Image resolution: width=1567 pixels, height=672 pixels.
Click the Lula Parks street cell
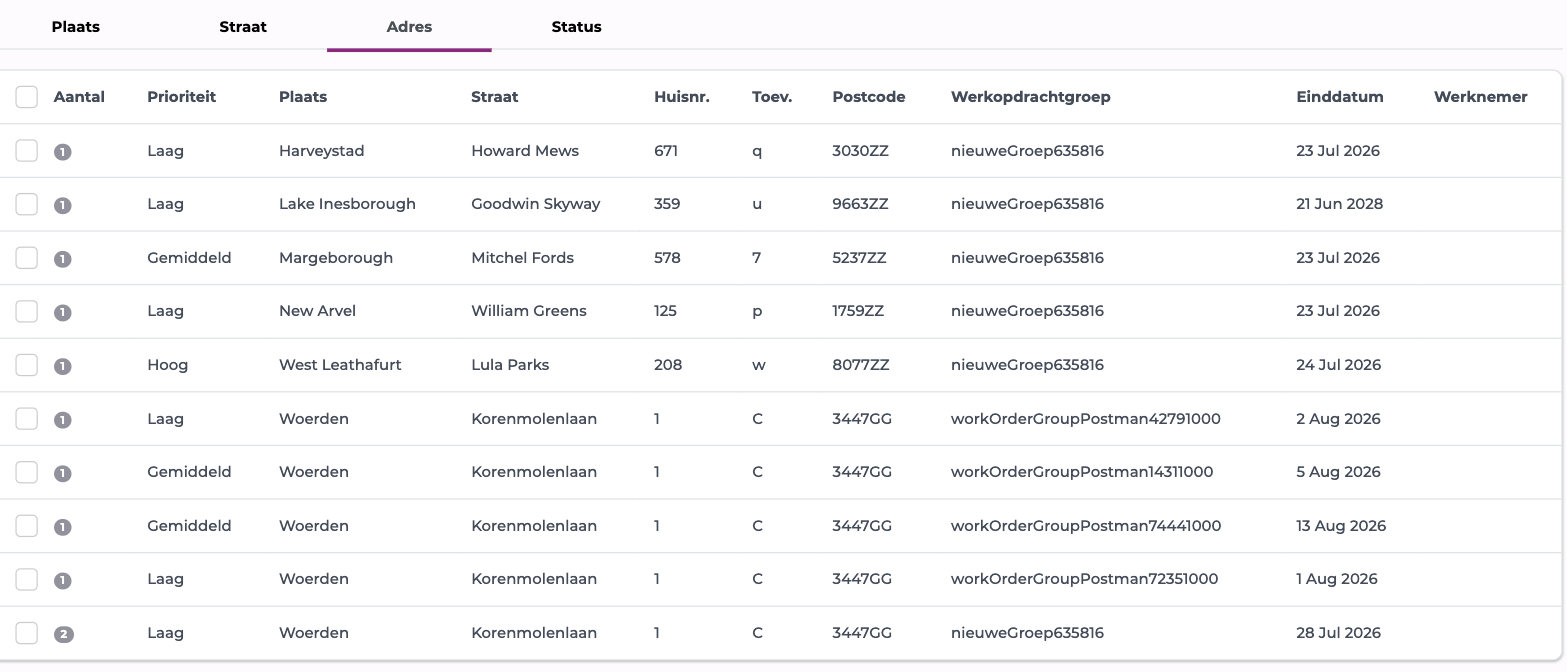coord(510,365)
